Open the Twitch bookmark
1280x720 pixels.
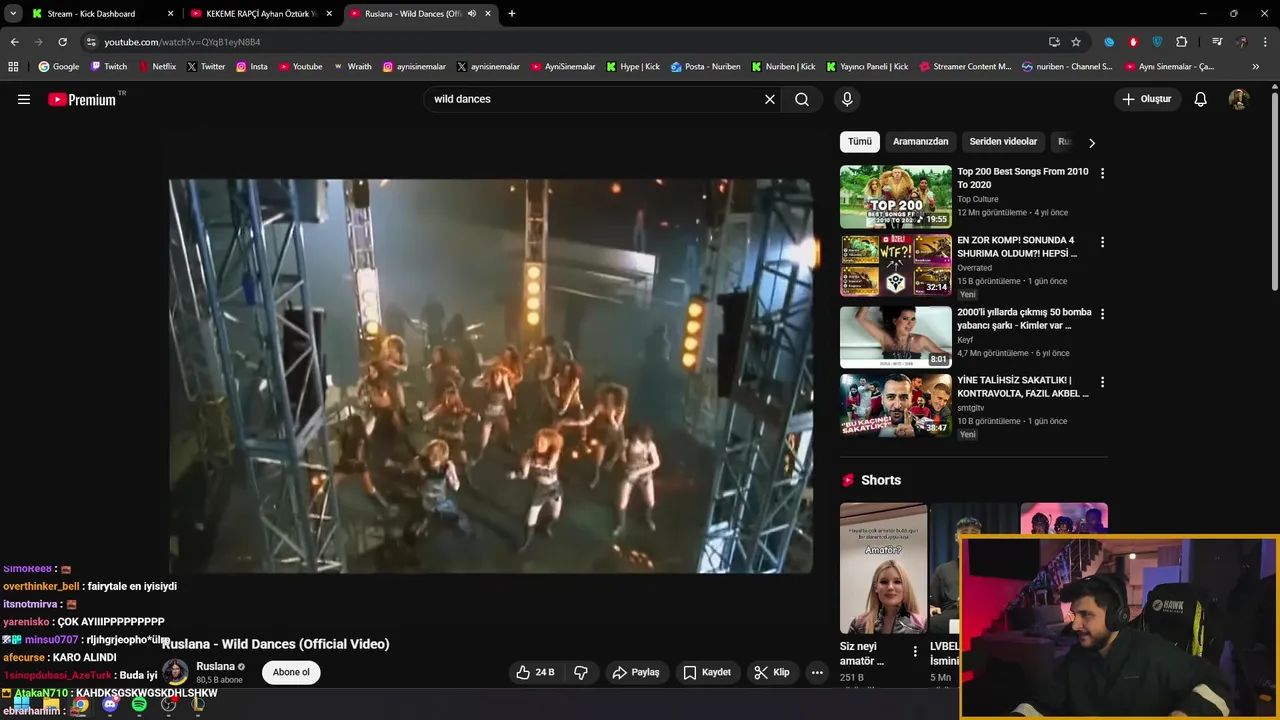(109, 67)
